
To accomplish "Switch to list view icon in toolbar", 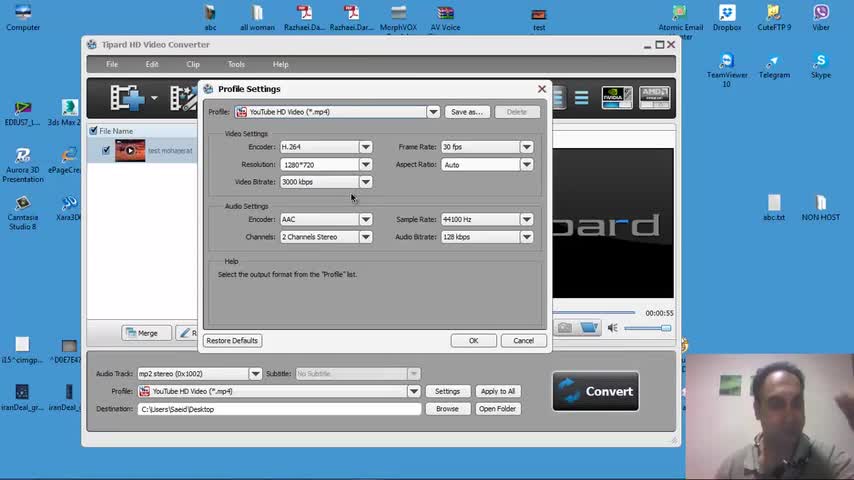I will tap(581, 98).
